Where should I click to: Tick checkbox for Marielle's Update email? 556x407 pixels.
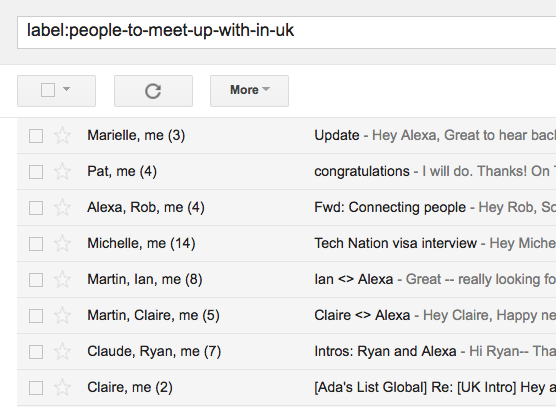(36, 136)
